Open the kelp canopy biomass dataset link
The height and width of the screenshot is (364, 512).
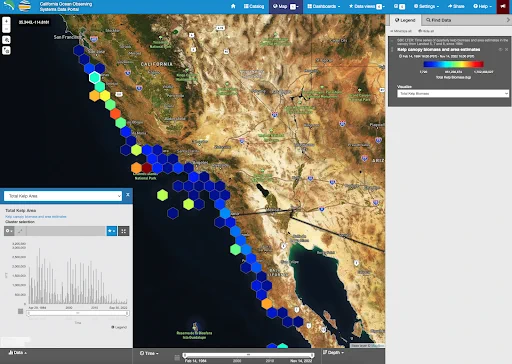[36, 217]
